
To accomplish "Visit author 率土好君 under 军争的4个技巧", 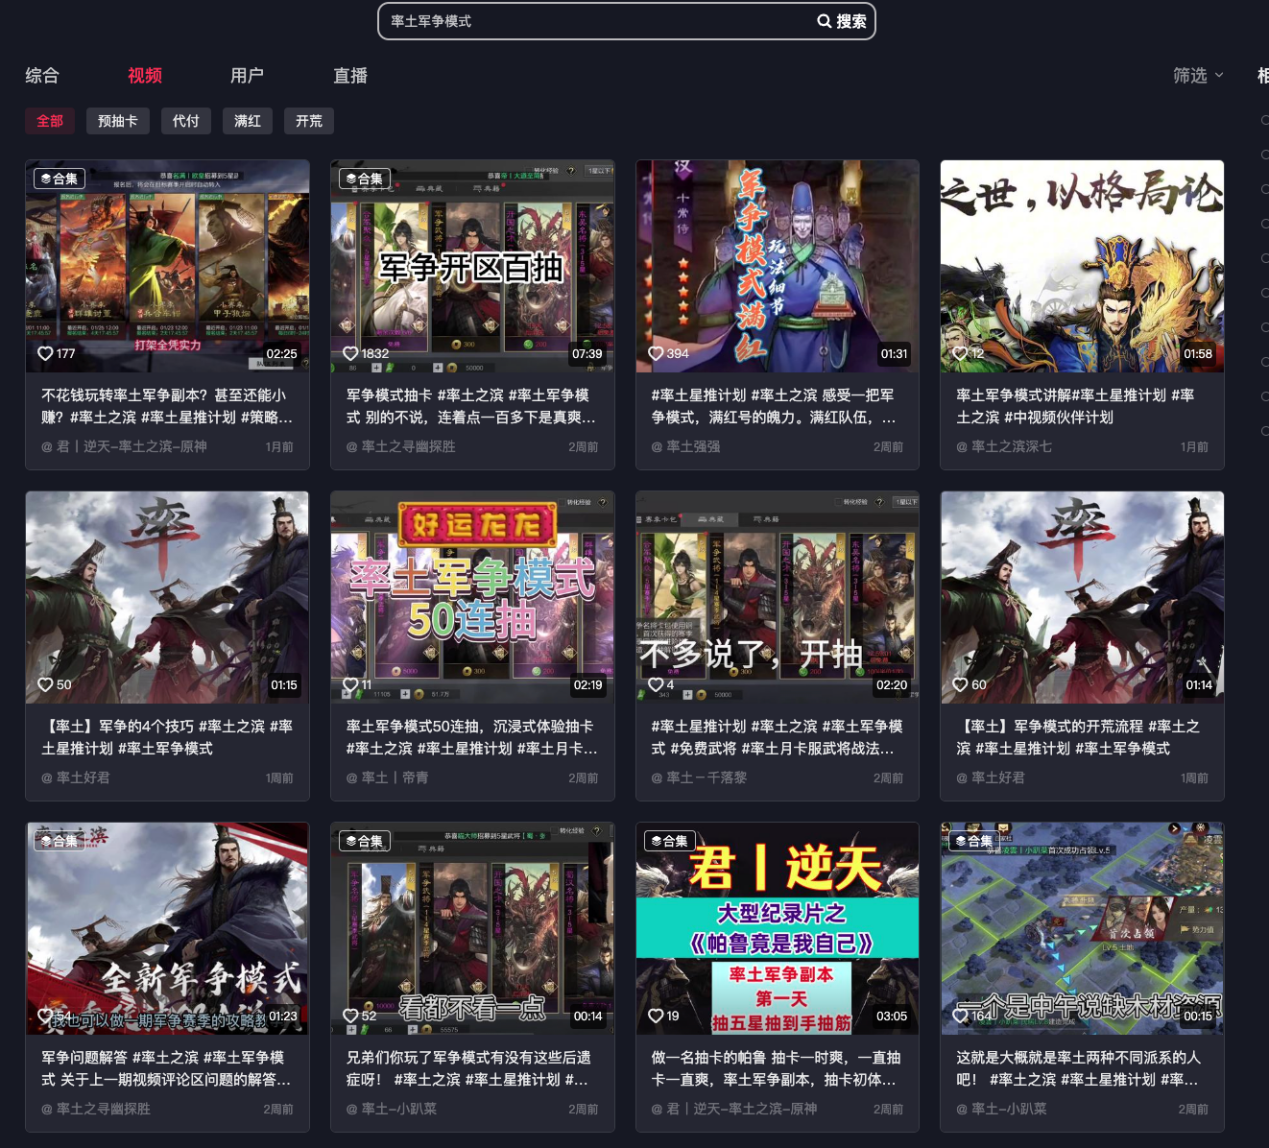I will coord(76,778).
